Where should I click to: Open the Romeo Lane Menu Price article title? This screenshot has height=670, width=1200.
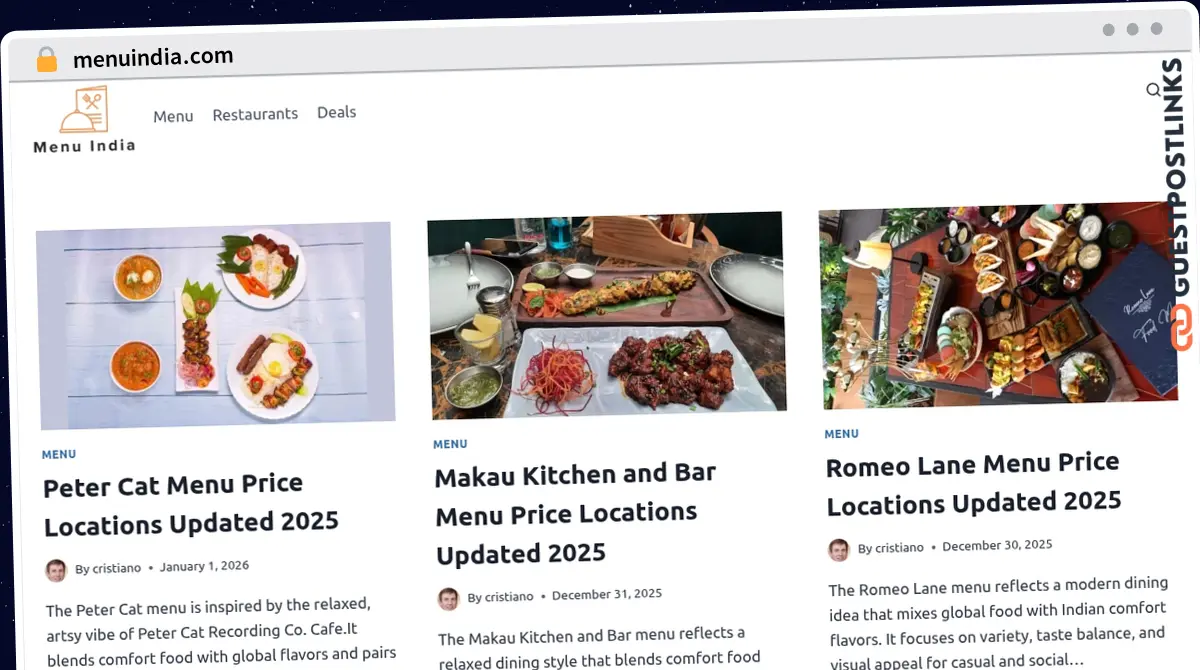click(x=973, y=483)
